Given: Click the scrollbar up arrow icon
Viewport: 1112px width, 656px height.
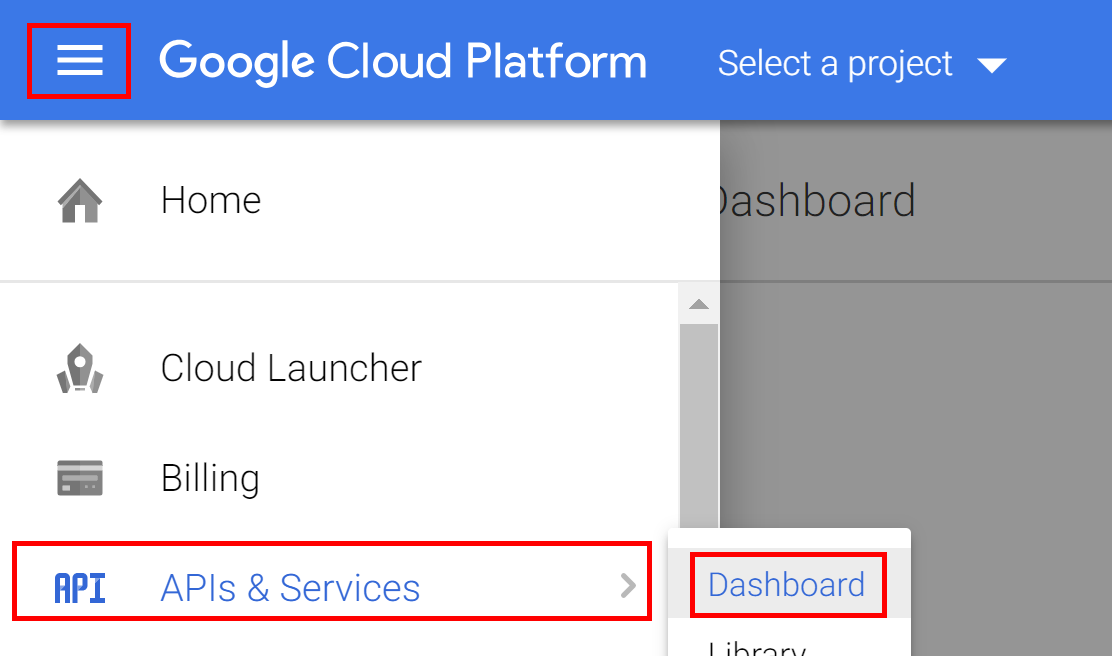Looking at the screenshot, I should click(x=699, y=302).
